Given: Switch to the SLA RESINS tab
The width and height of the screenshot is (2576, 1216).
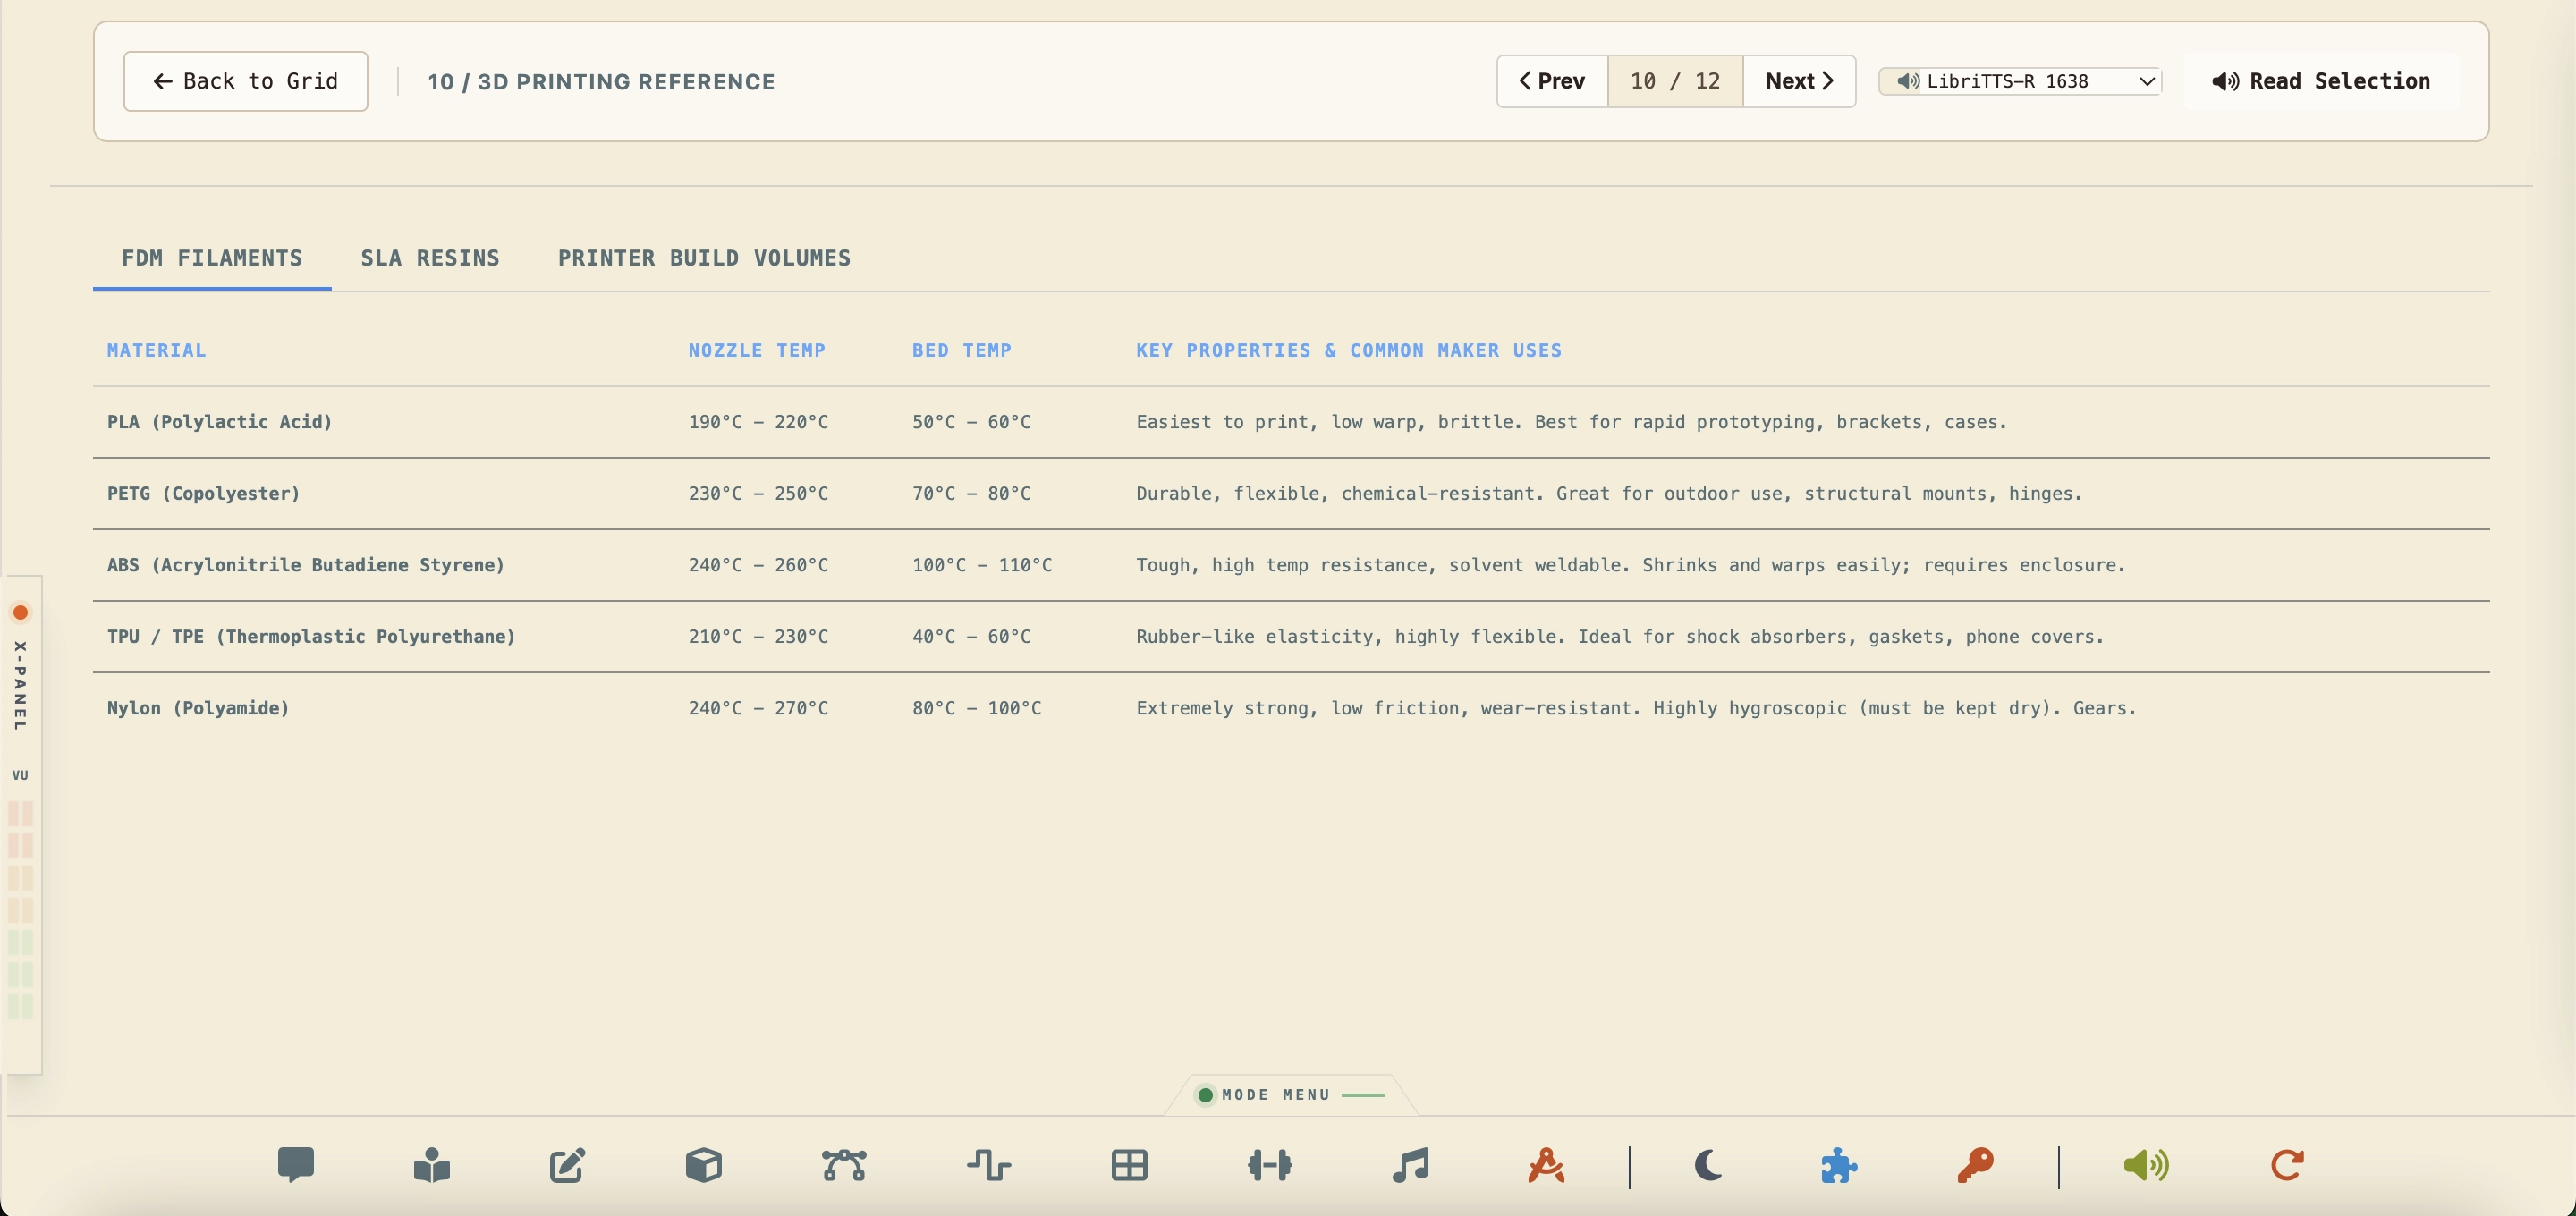Looking at the screenshot, I should 430,258.
